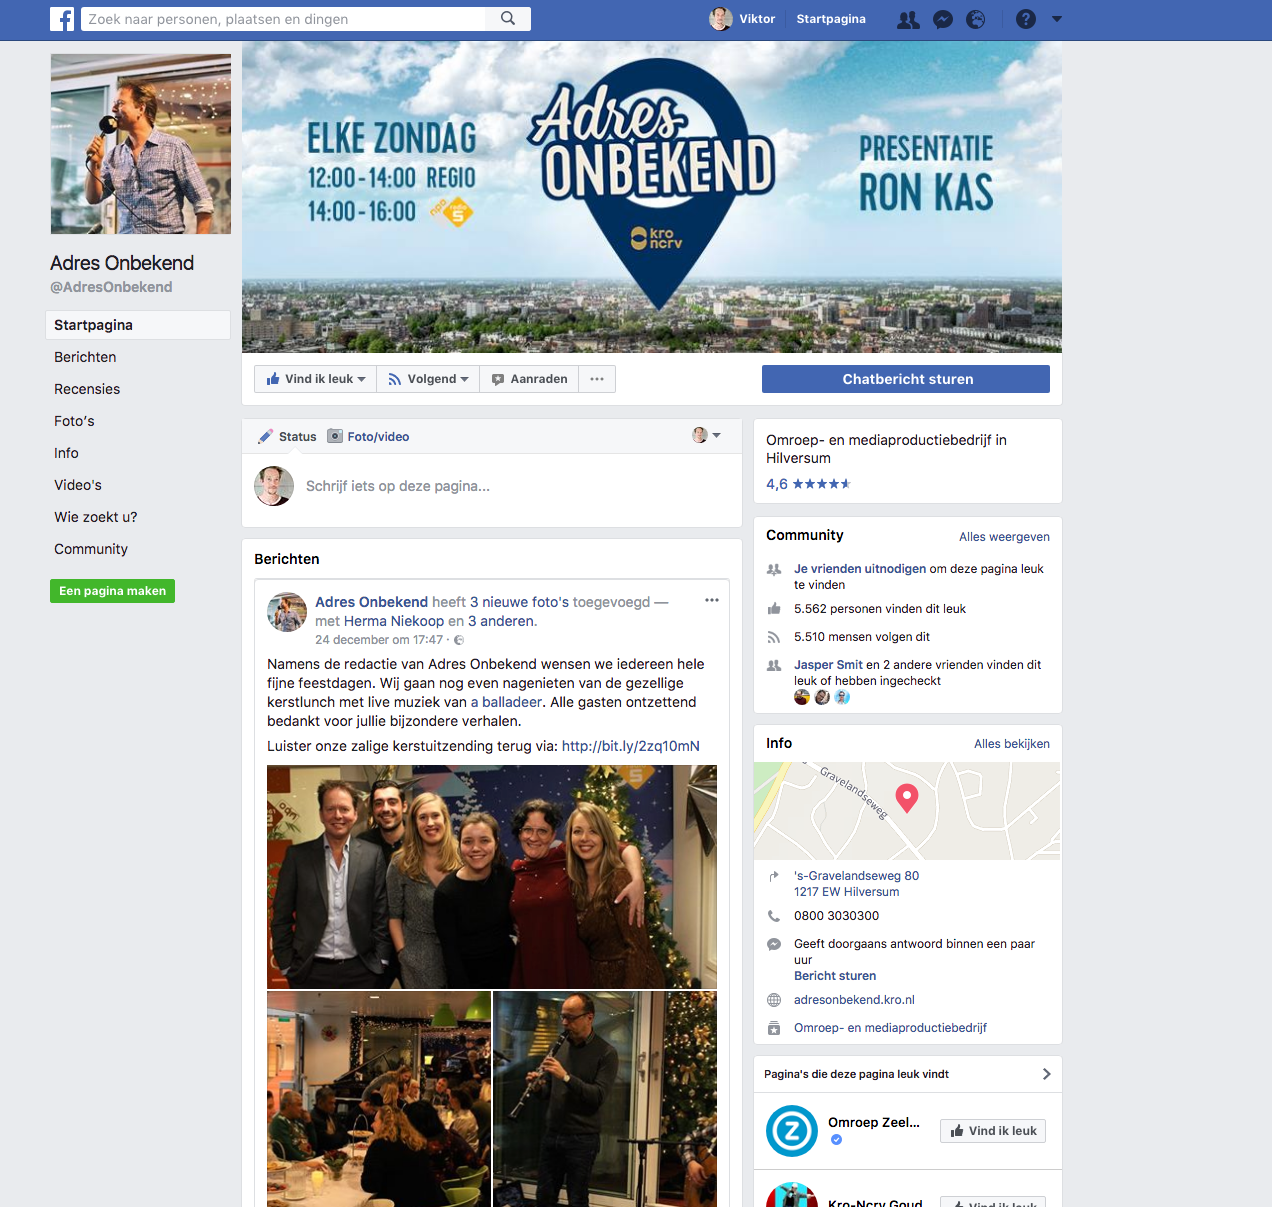This screenshot has width=1272, height=1207.
Task: Click your avatar in the composer
Action: click(274, 486)
